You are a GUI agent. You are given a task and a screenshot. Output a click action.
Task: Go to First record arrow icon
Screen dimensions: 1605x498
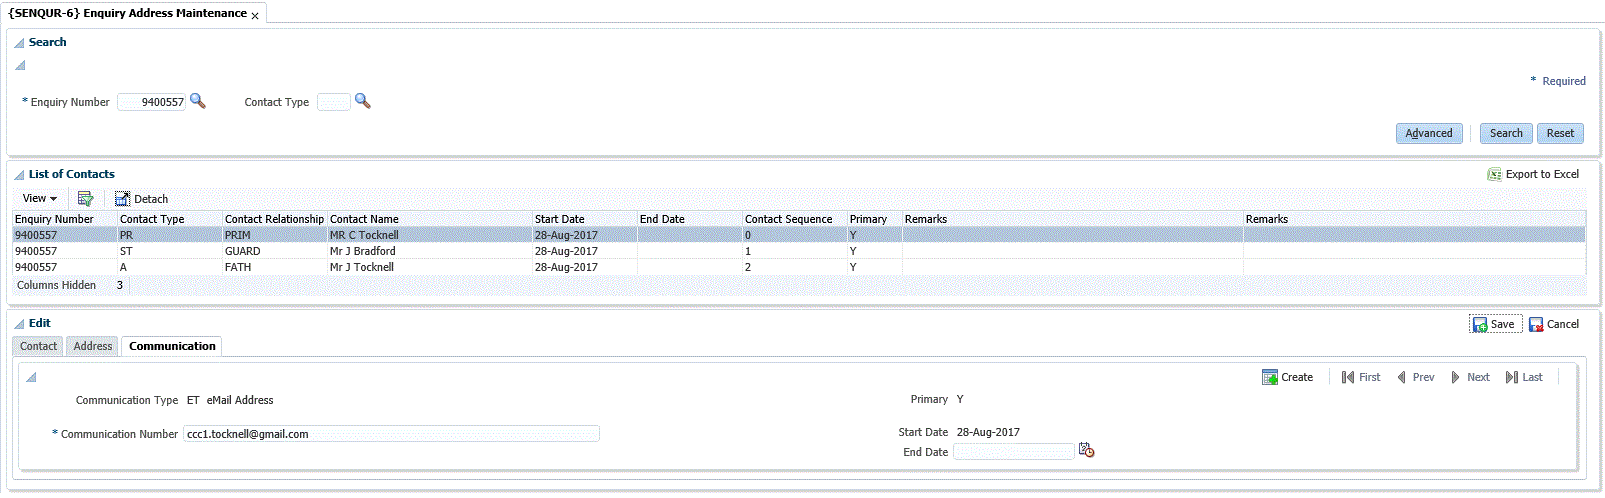[x=1348, y=377]
